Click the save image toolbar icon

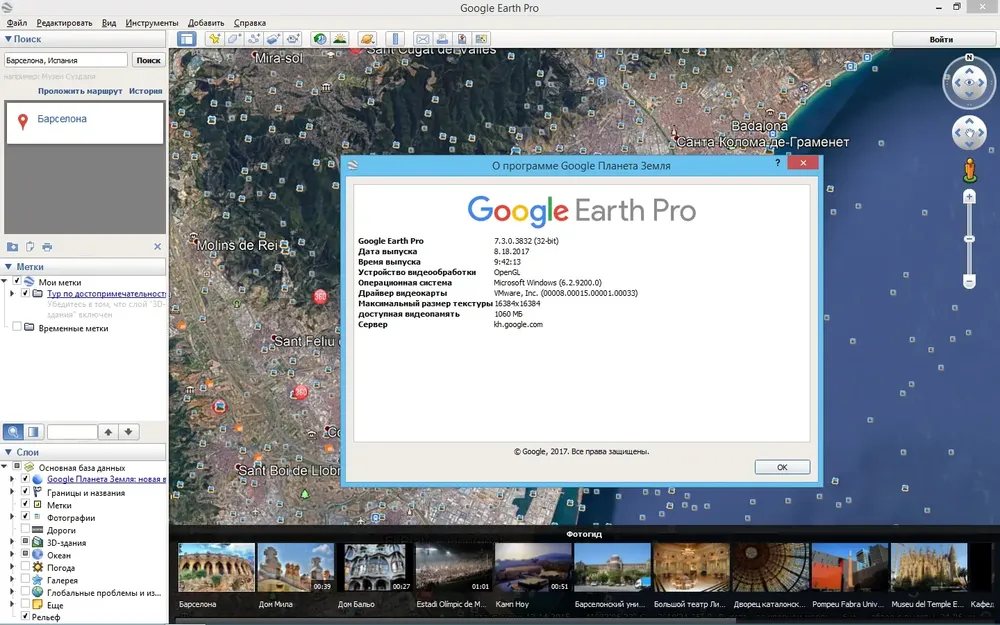(462, 39)
